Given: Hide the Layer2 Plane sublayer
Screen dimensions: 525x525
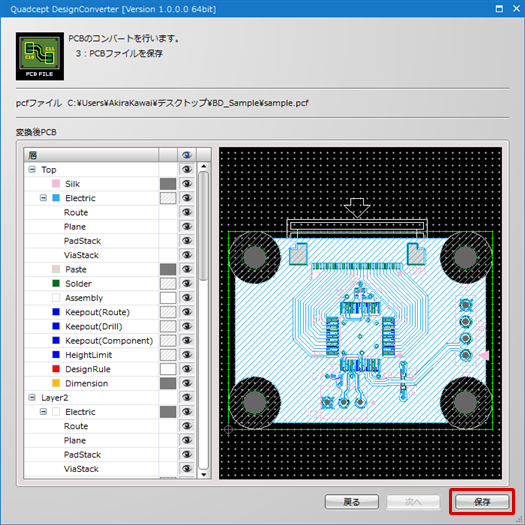Looking at the screenshot, I should (187, 440).
